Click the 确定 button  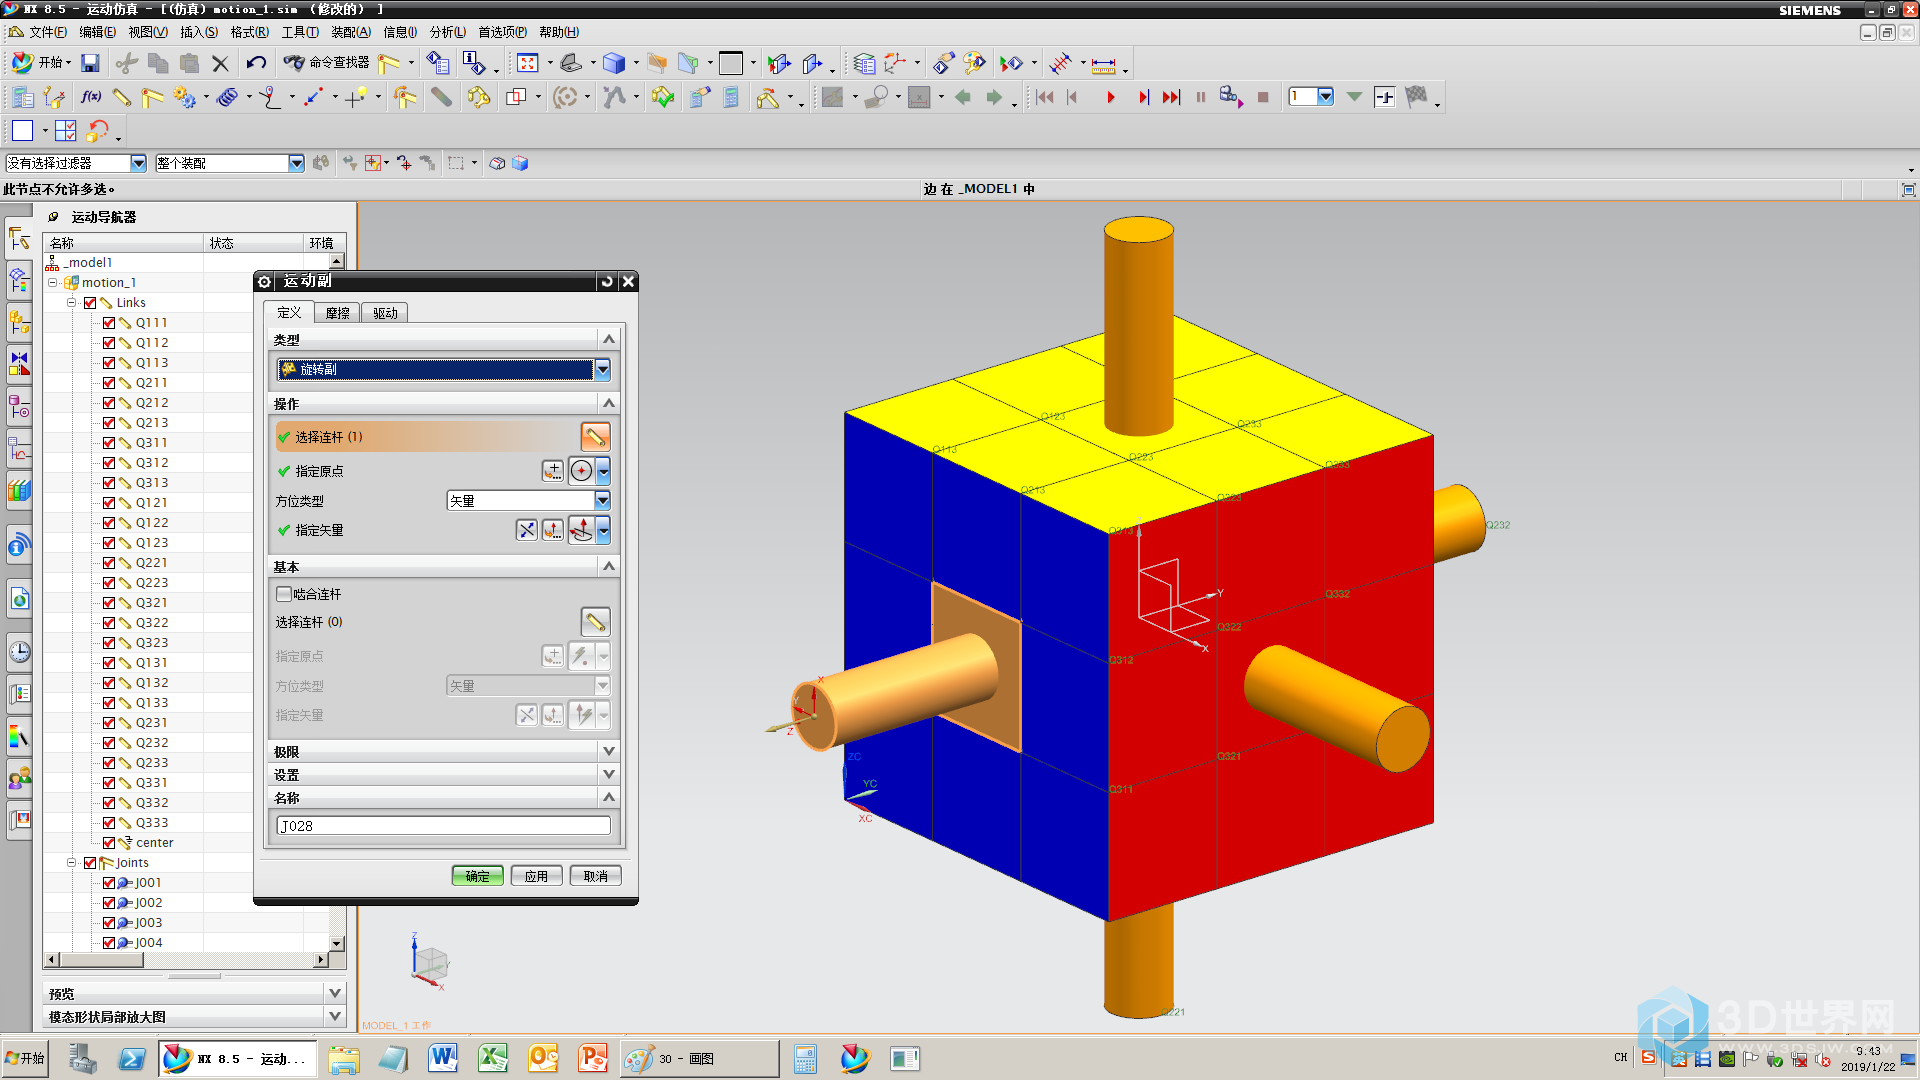coord(477,876)
